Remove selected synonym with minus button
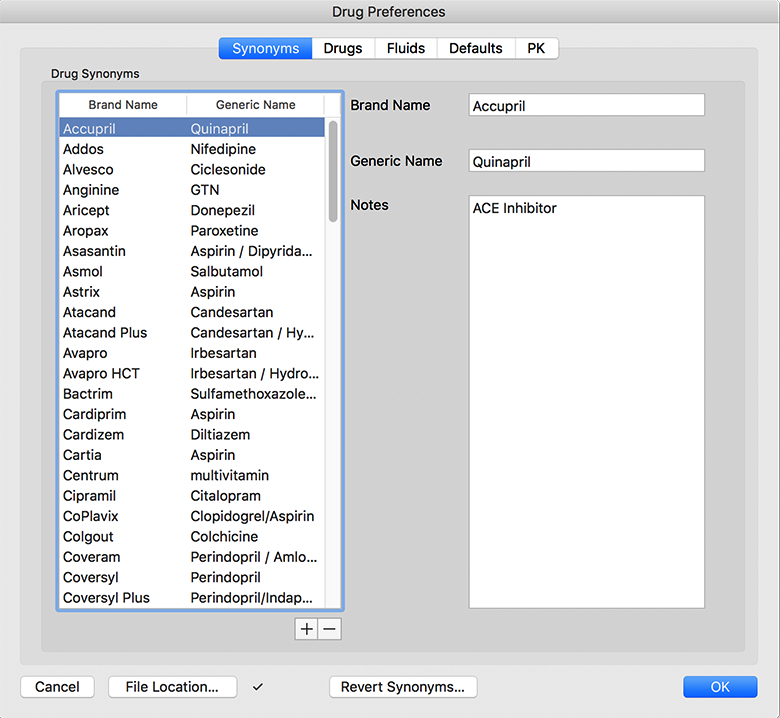 (329, 629)
